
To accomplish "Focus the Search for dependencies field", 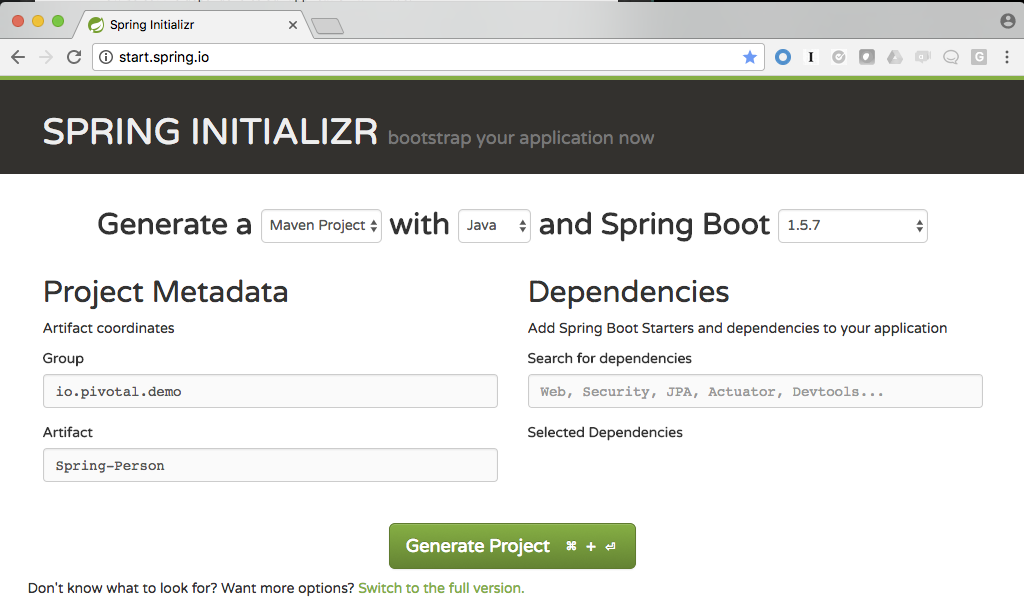I will [x=755, y=391].
